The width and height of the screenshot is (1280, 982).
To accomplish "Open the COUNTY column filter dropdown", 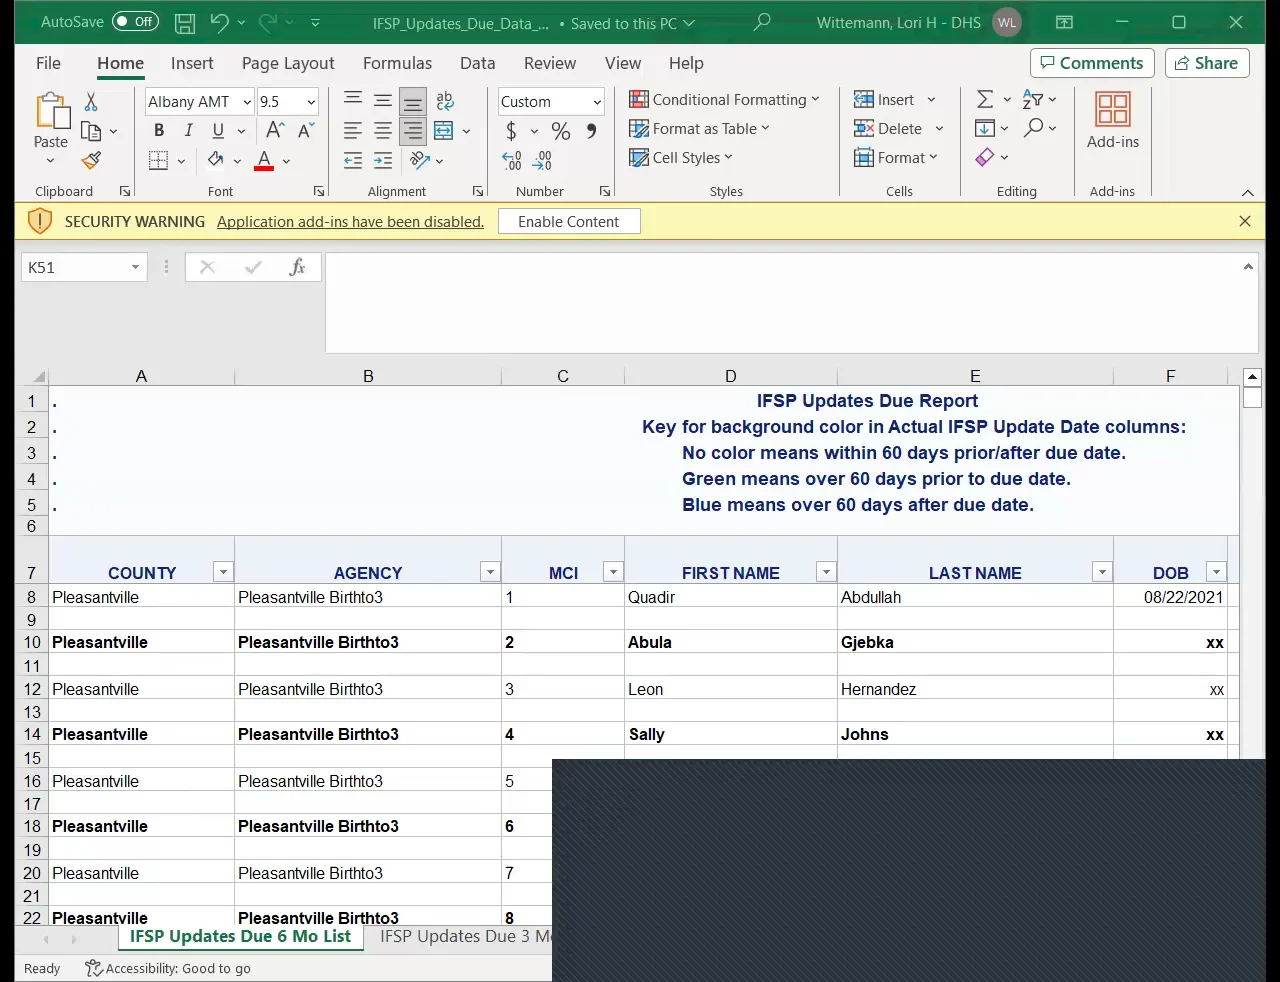I will 223,572.
